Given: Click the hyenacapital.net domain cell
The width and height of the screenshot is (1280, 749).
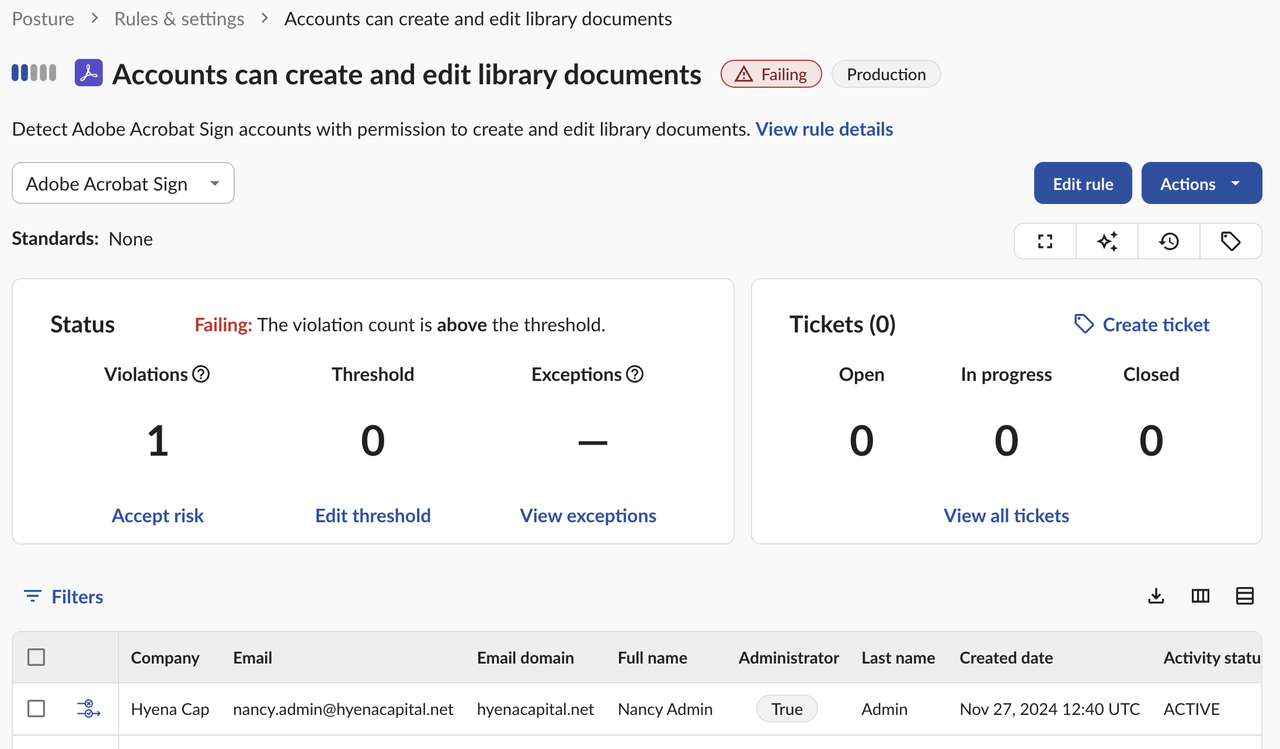Looking at the screenshot, I should pyautogui.click(x=535, y=709).
